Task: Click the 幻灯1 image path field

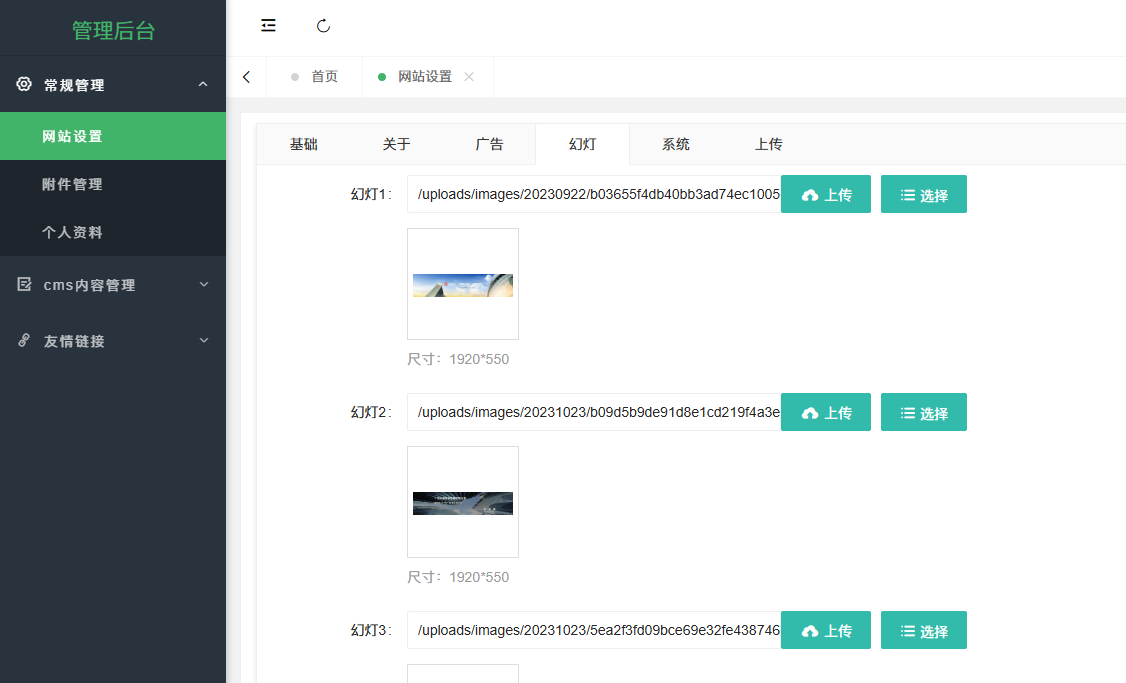Action: point(594,194)
